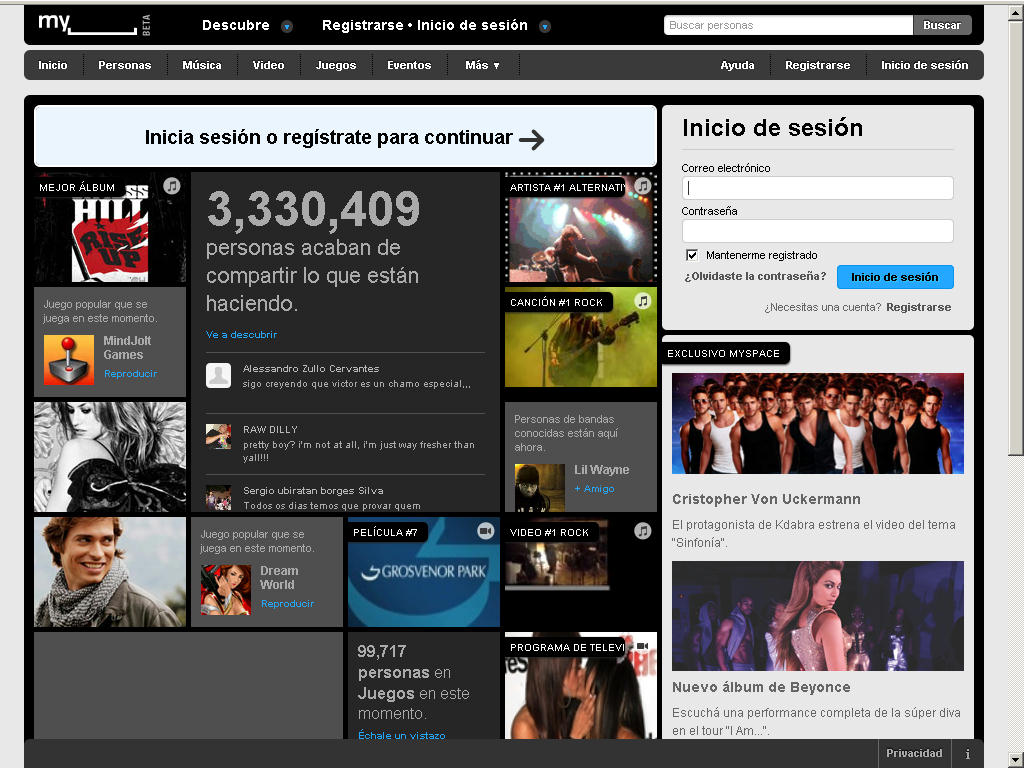
Task: Open the Música tab in navigation bar
Action: (202, 65)
